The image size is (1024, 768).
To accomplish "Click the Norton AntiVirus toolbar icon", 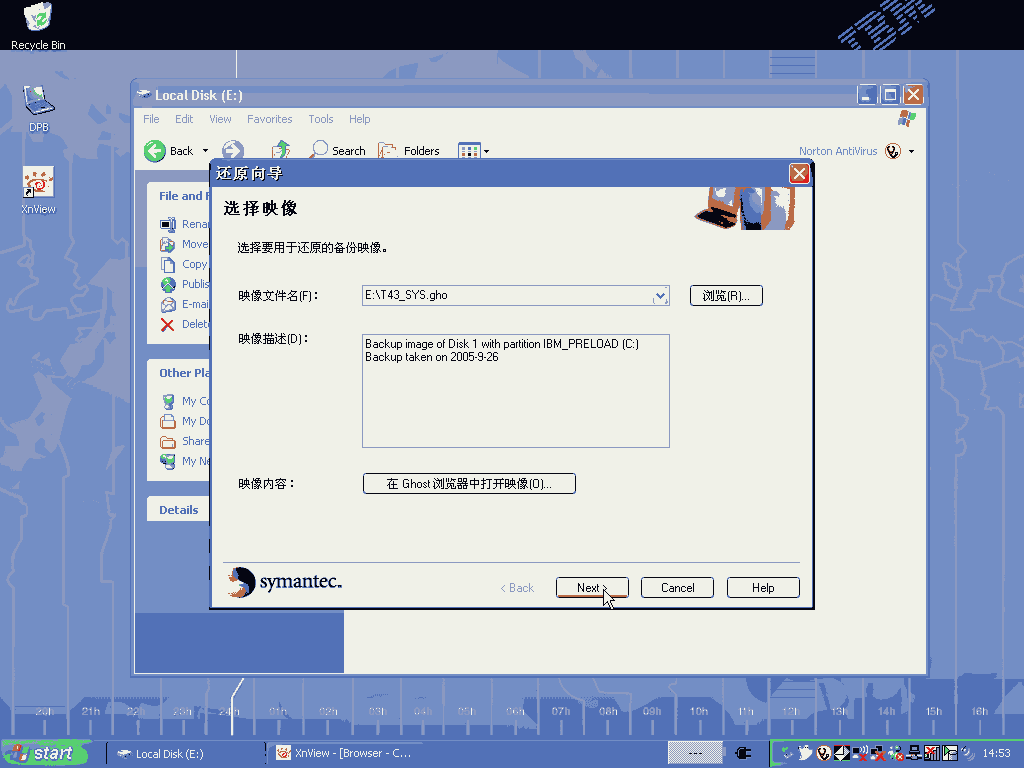I will (x=892, y=151).
